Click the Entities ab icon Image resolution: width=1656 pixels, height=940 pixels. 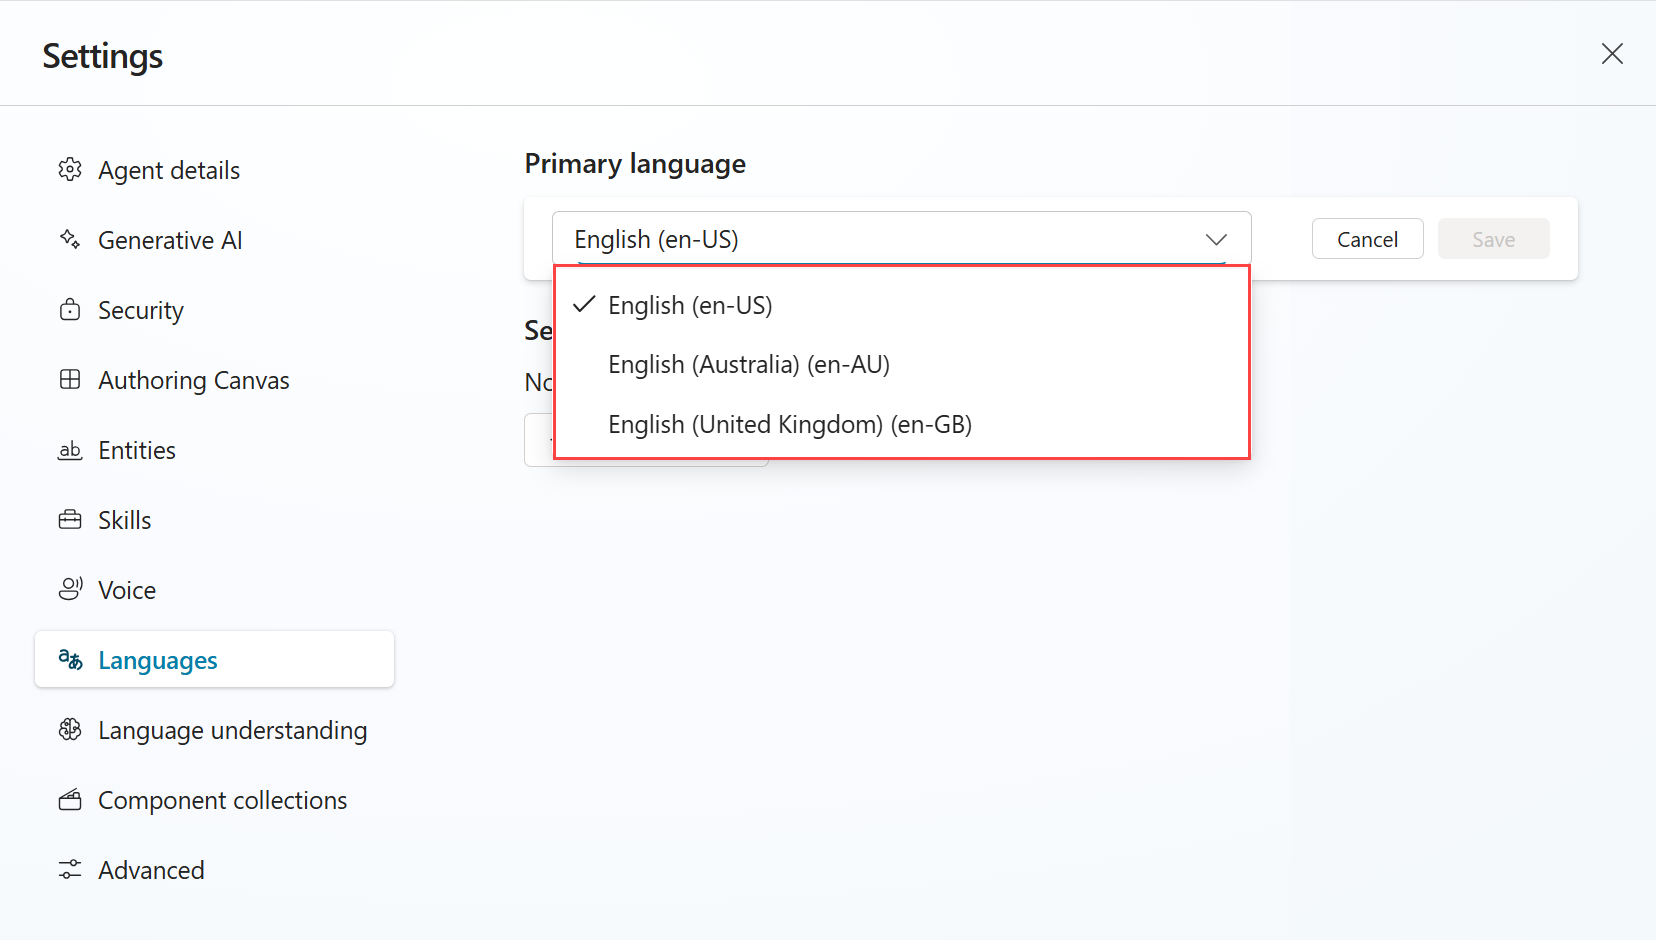pyautogui.click(x=70, y=450)
